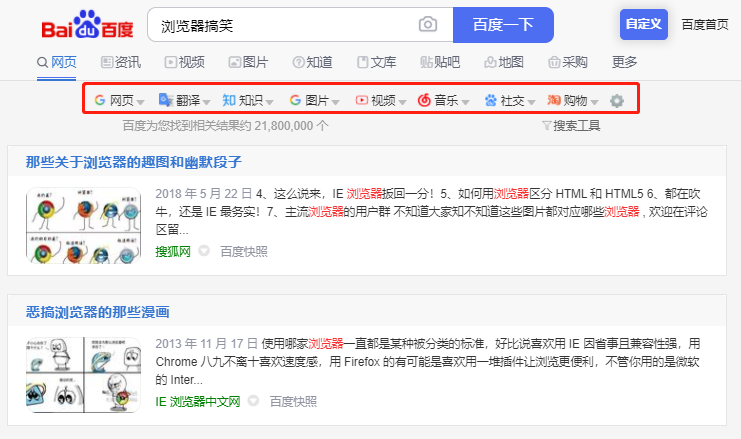Click the 自定义 button
The image size is (741, 439).
(x=644, y=24)
